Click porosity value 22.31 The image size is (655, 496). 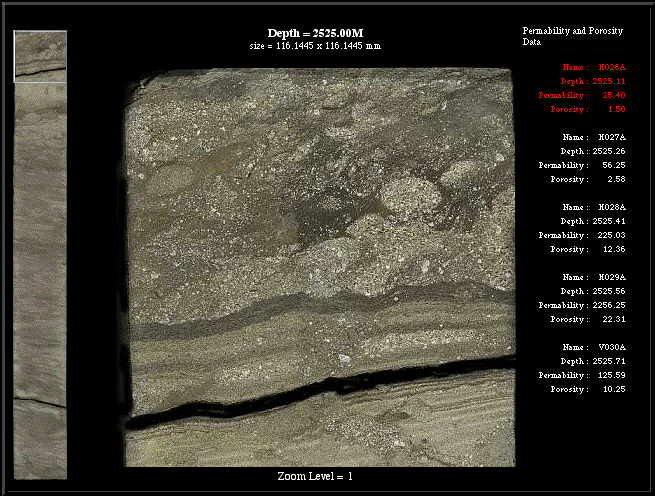614,319
